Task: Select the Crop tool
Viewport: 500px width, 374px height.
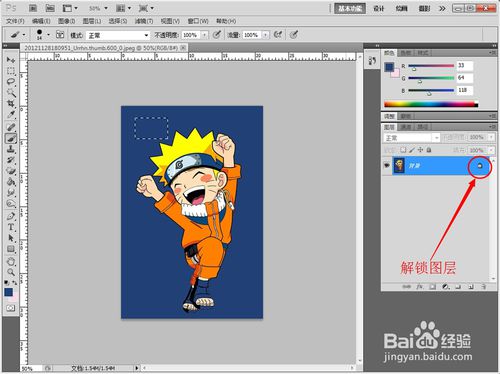Action: pos(11,104)
